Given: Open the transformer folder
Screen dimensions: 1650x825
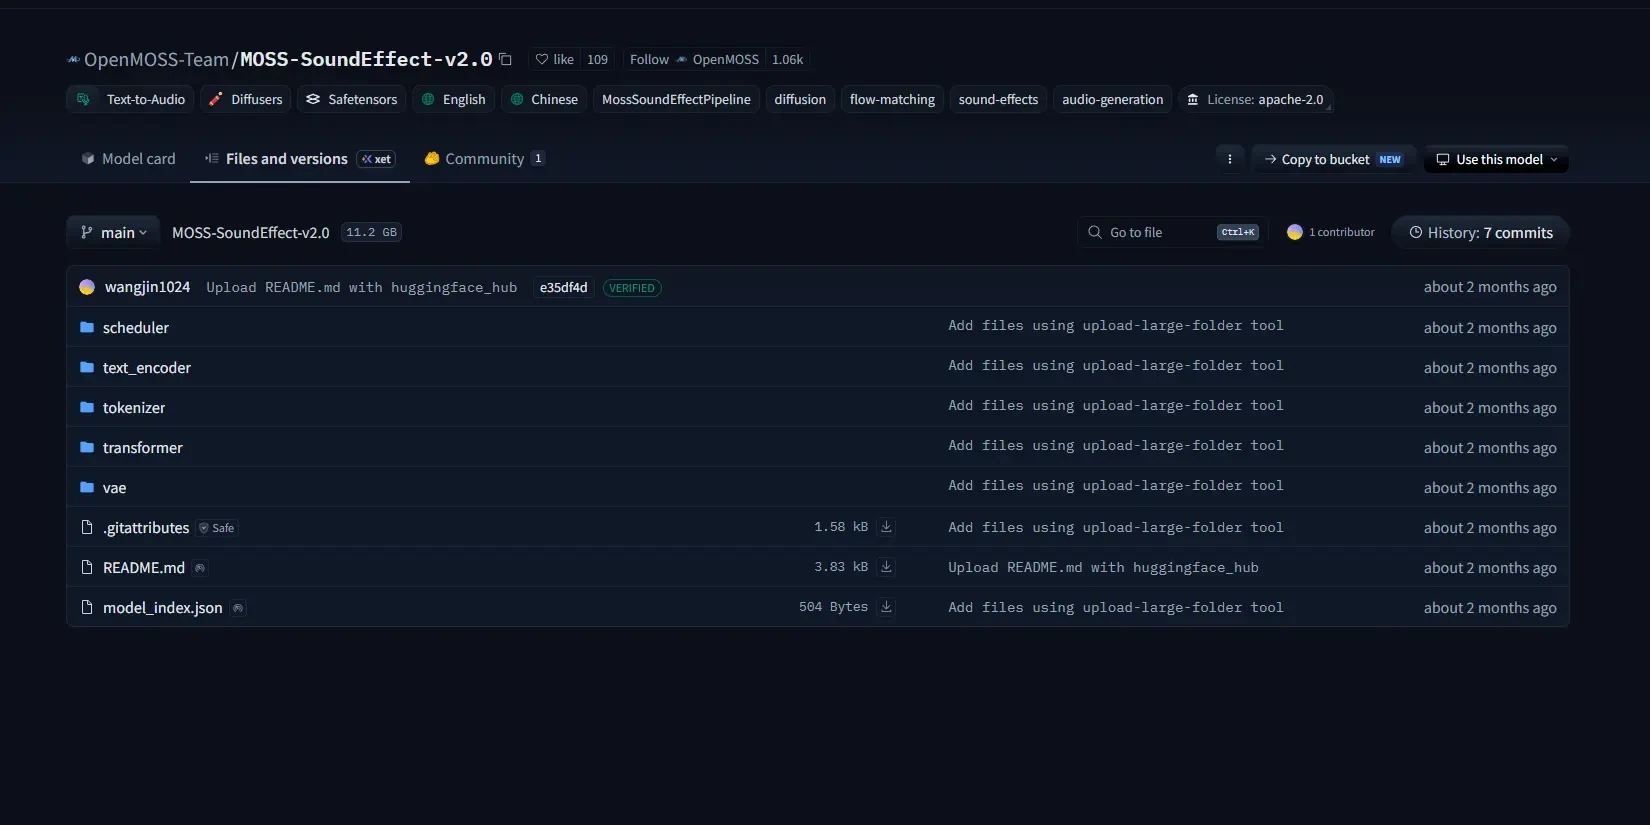Looking at the screenshot, I should 143,448.
